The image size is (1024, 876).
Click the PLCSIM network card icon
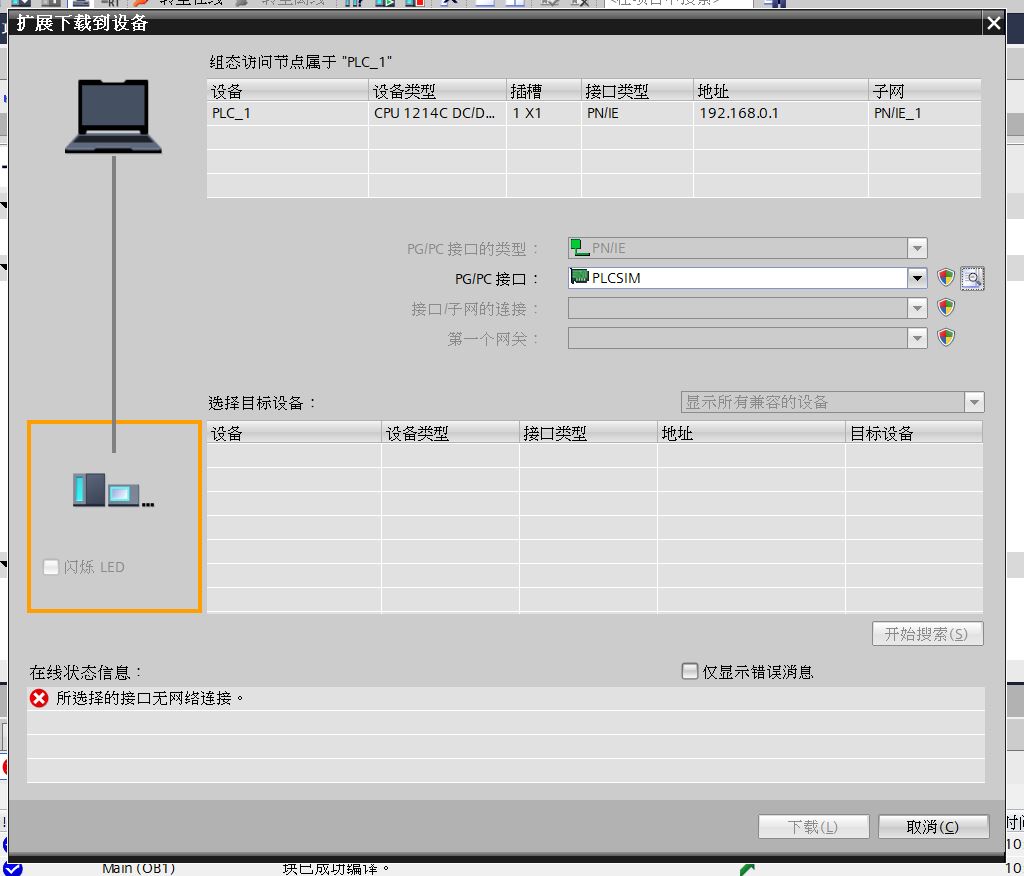click(x=579, y=278)
